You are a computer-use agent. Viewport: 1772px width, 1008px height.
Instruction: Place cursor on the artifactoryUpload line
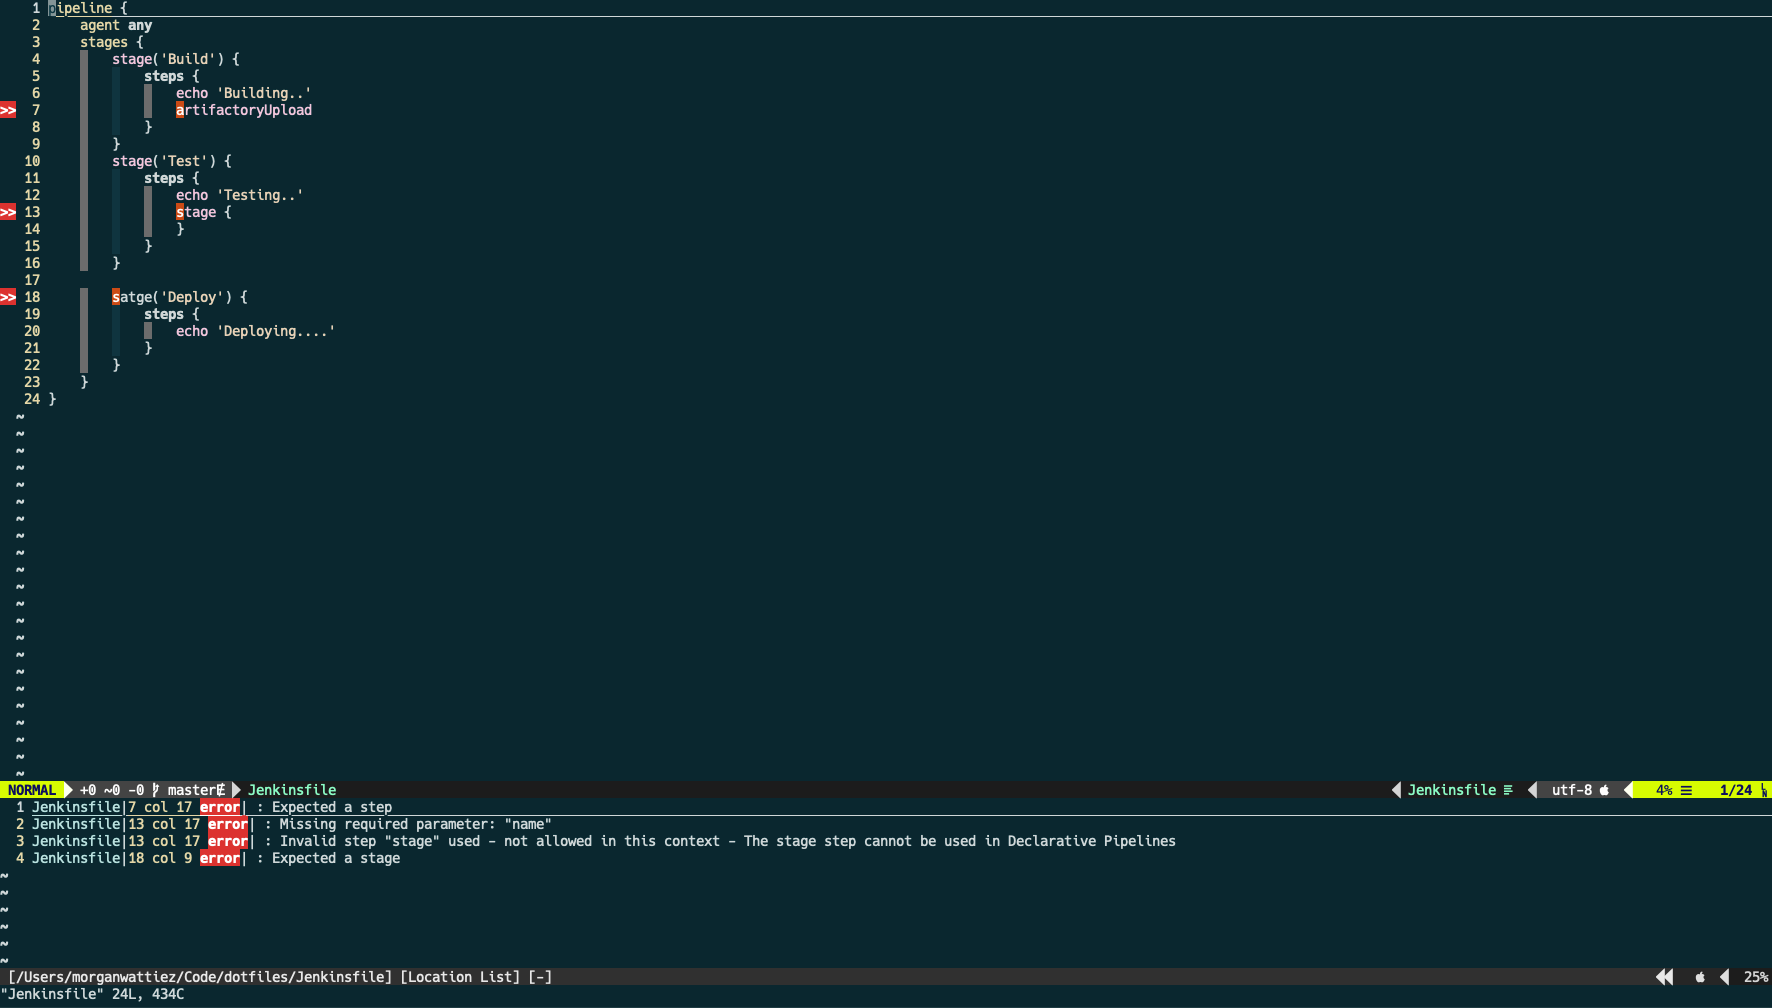[x=244, y=110]
